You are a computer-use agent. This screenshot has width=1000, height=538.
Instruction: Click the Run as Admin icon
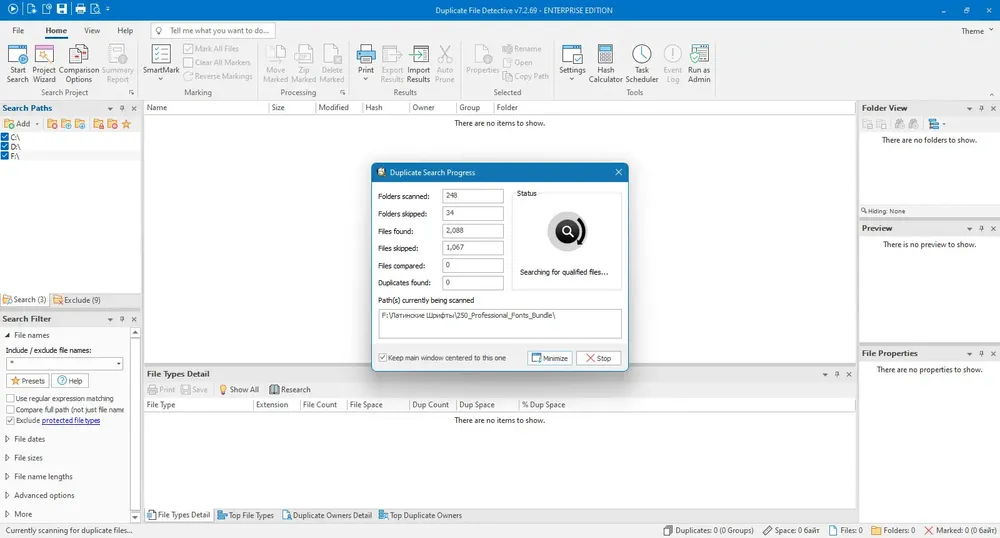699,64
